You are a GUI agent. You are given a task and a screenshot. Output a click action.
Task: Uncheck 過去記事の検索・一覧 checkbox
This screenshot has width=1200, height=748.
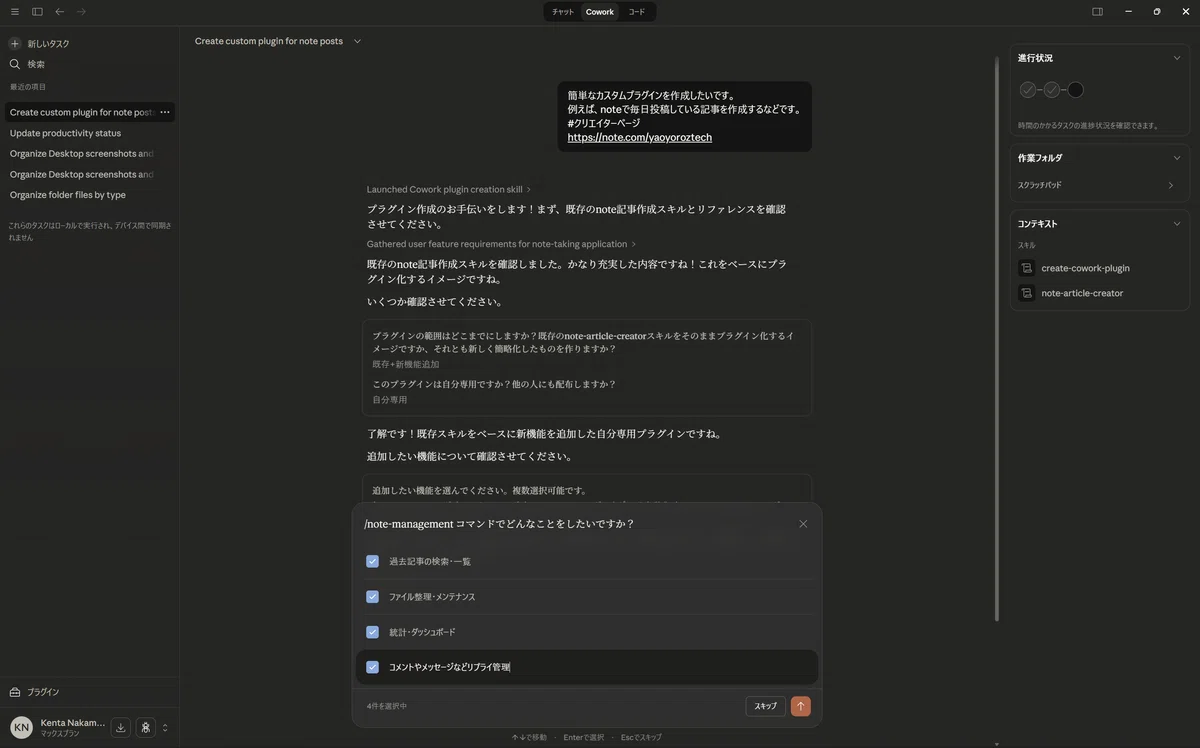tap(372, 561)
